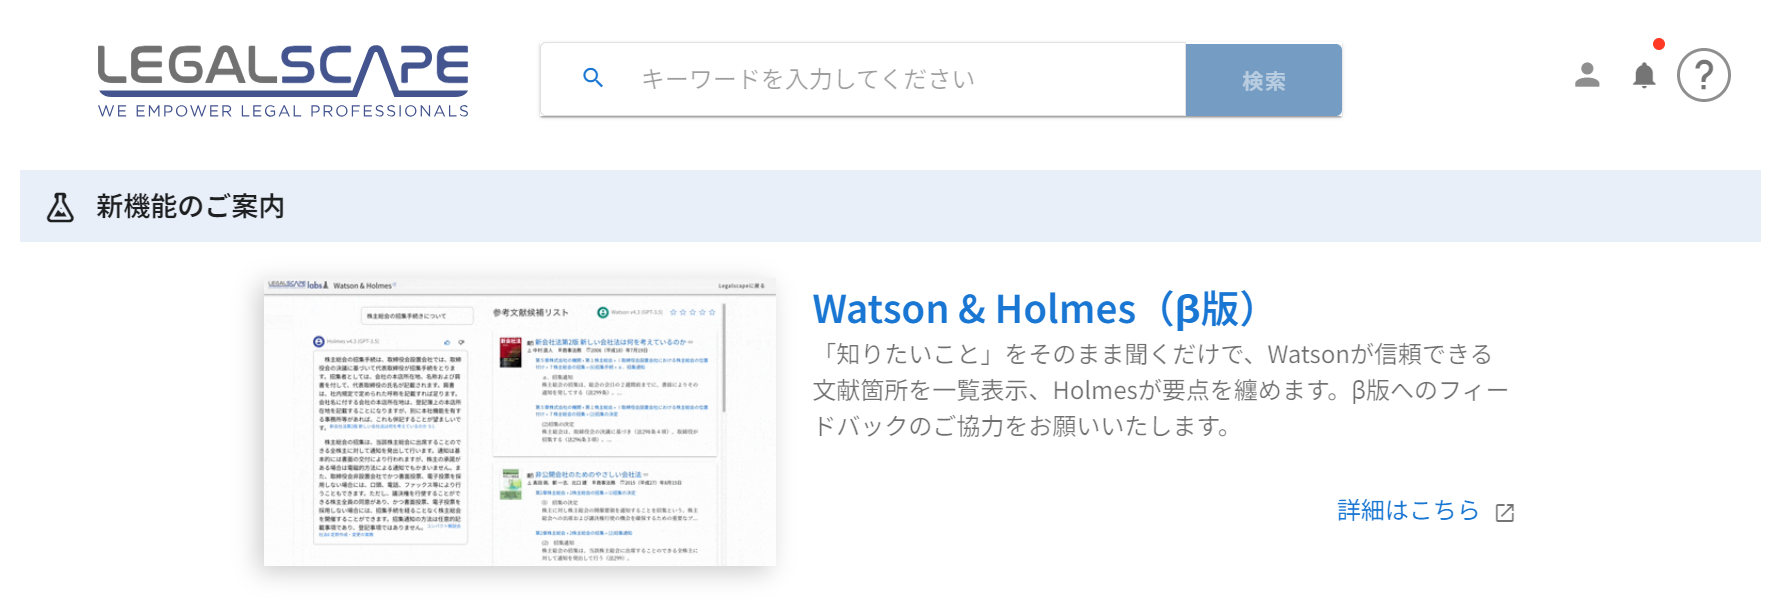1788x598 pixels.
Task: Click the Legalscape logo
Action: (x=283, y=81)
